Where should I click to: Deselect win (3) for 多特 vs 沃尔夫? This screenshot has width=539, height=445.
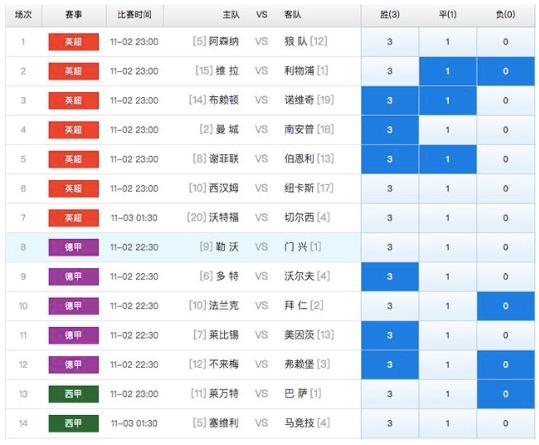pyautogui.click(x=390, y=277)
